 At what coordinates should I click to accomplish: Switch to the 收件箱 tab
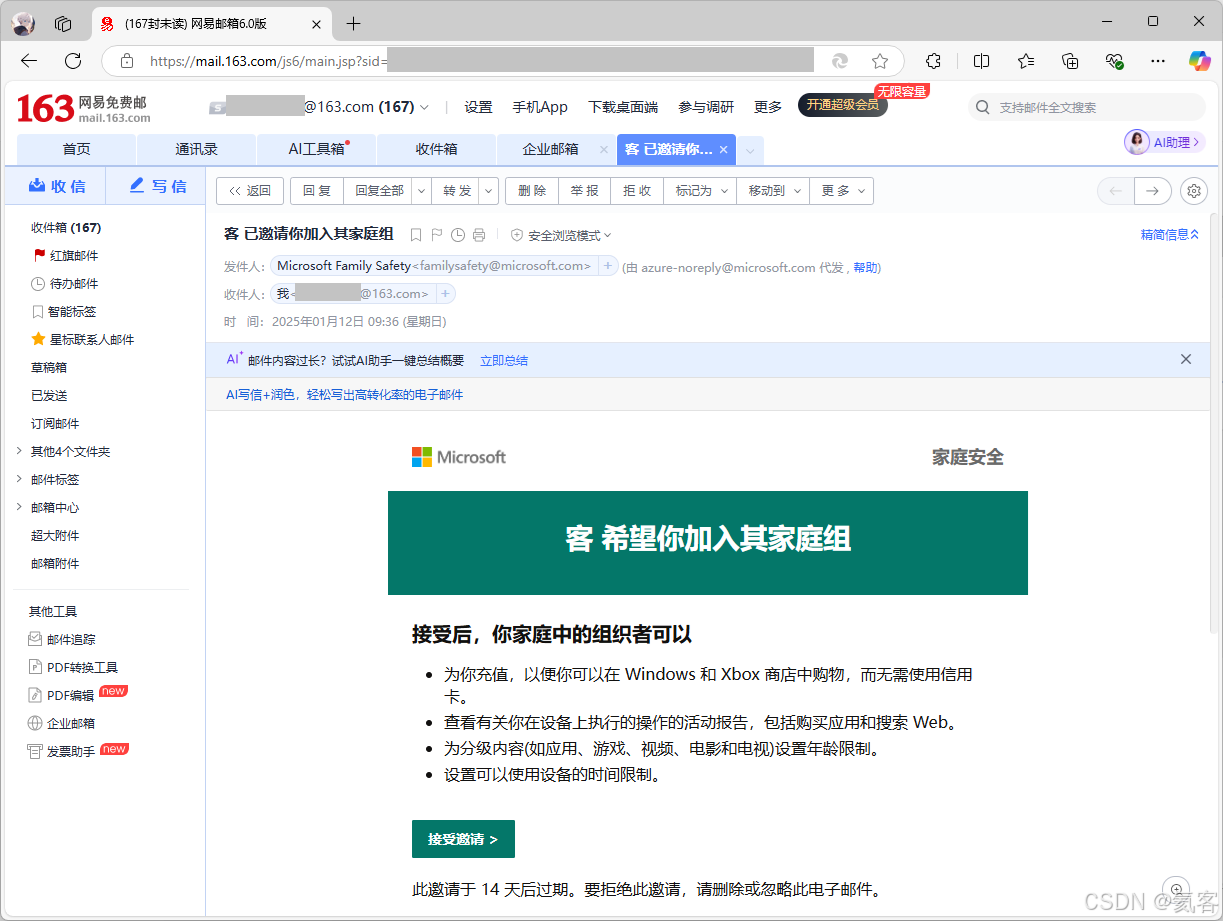click(437, 149)
